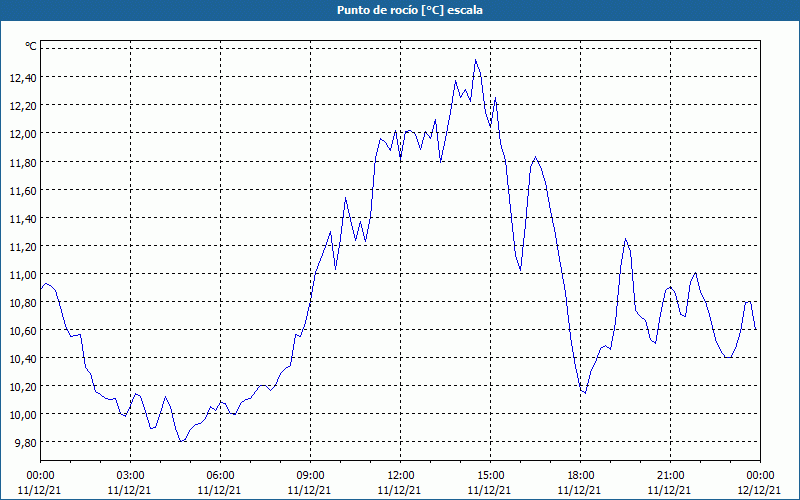Click the 12/12/21 date label
The height and width of the screenshot is (500, 800).
tap(760, 490)
